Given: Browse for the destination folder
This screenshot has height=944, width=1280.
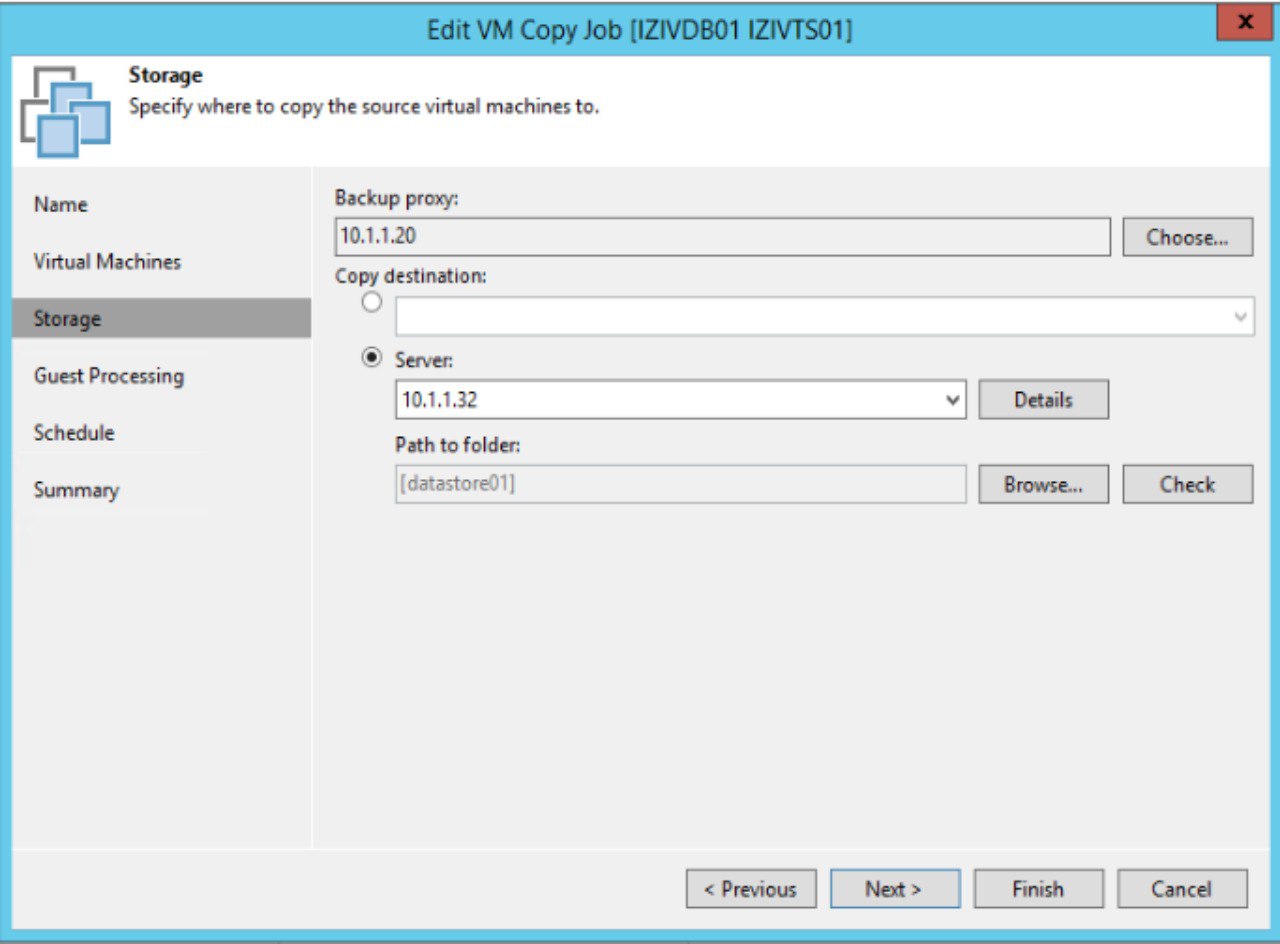Looking at the screenshot, I should point(1043,484).
